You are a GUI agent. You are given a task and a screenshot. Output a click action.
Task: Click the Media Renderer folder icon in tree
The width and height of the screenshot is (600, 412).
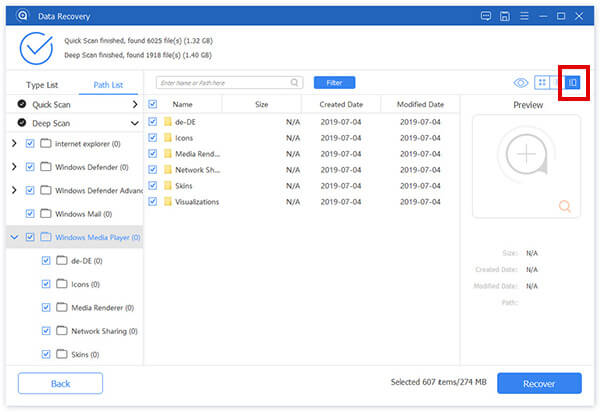(62, 307)
